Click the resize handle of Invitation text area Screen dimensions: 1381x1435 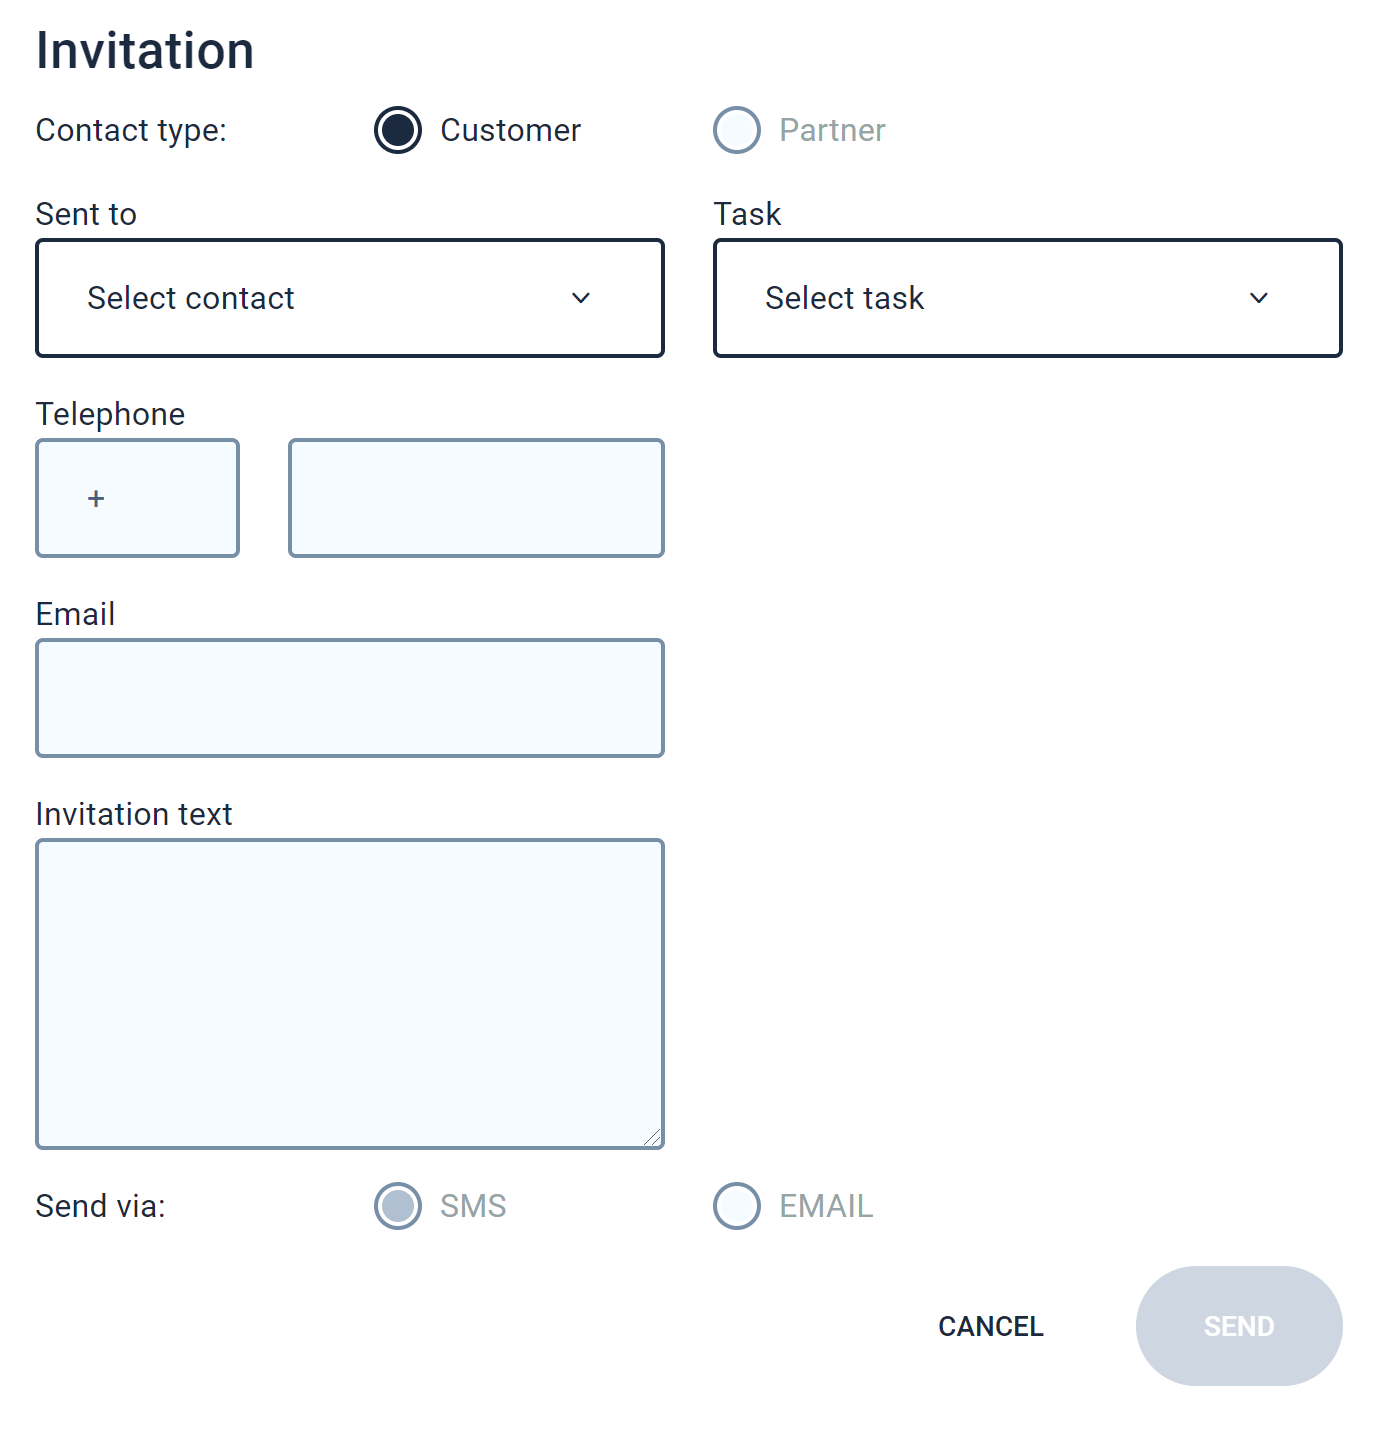pos(653,1138)
